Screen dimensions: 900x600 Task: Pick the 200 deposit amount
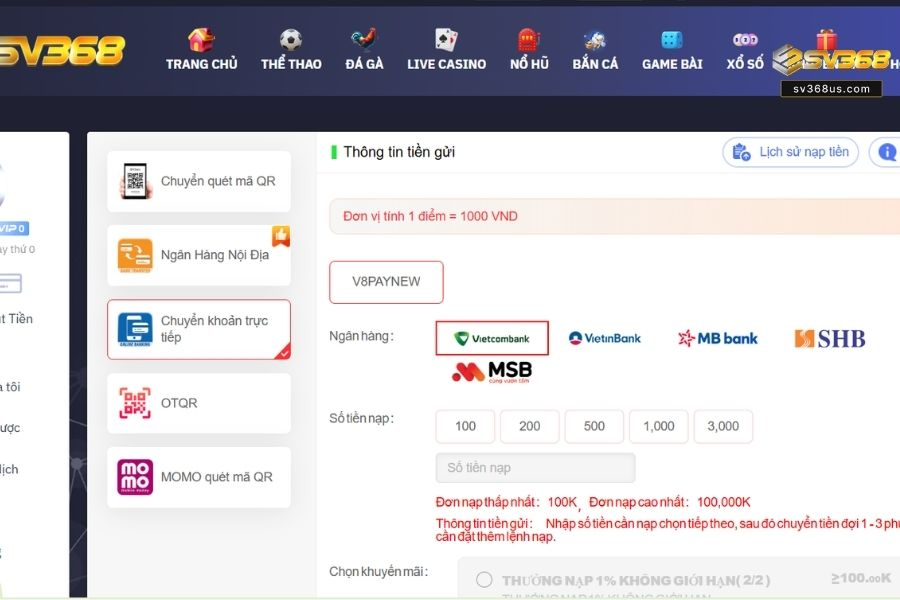click(529, 426)
